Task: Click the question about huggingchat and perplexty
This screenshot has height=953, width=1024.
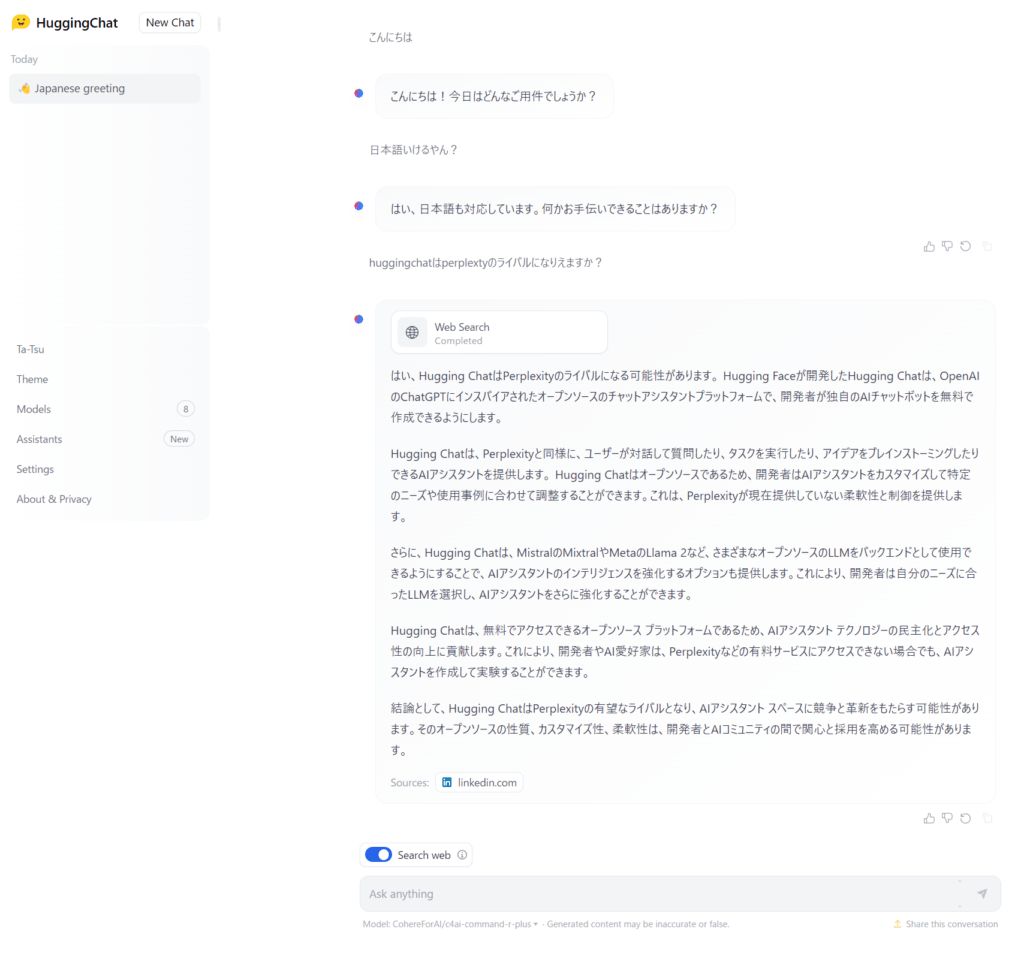Action: click(x=485, y=263)
